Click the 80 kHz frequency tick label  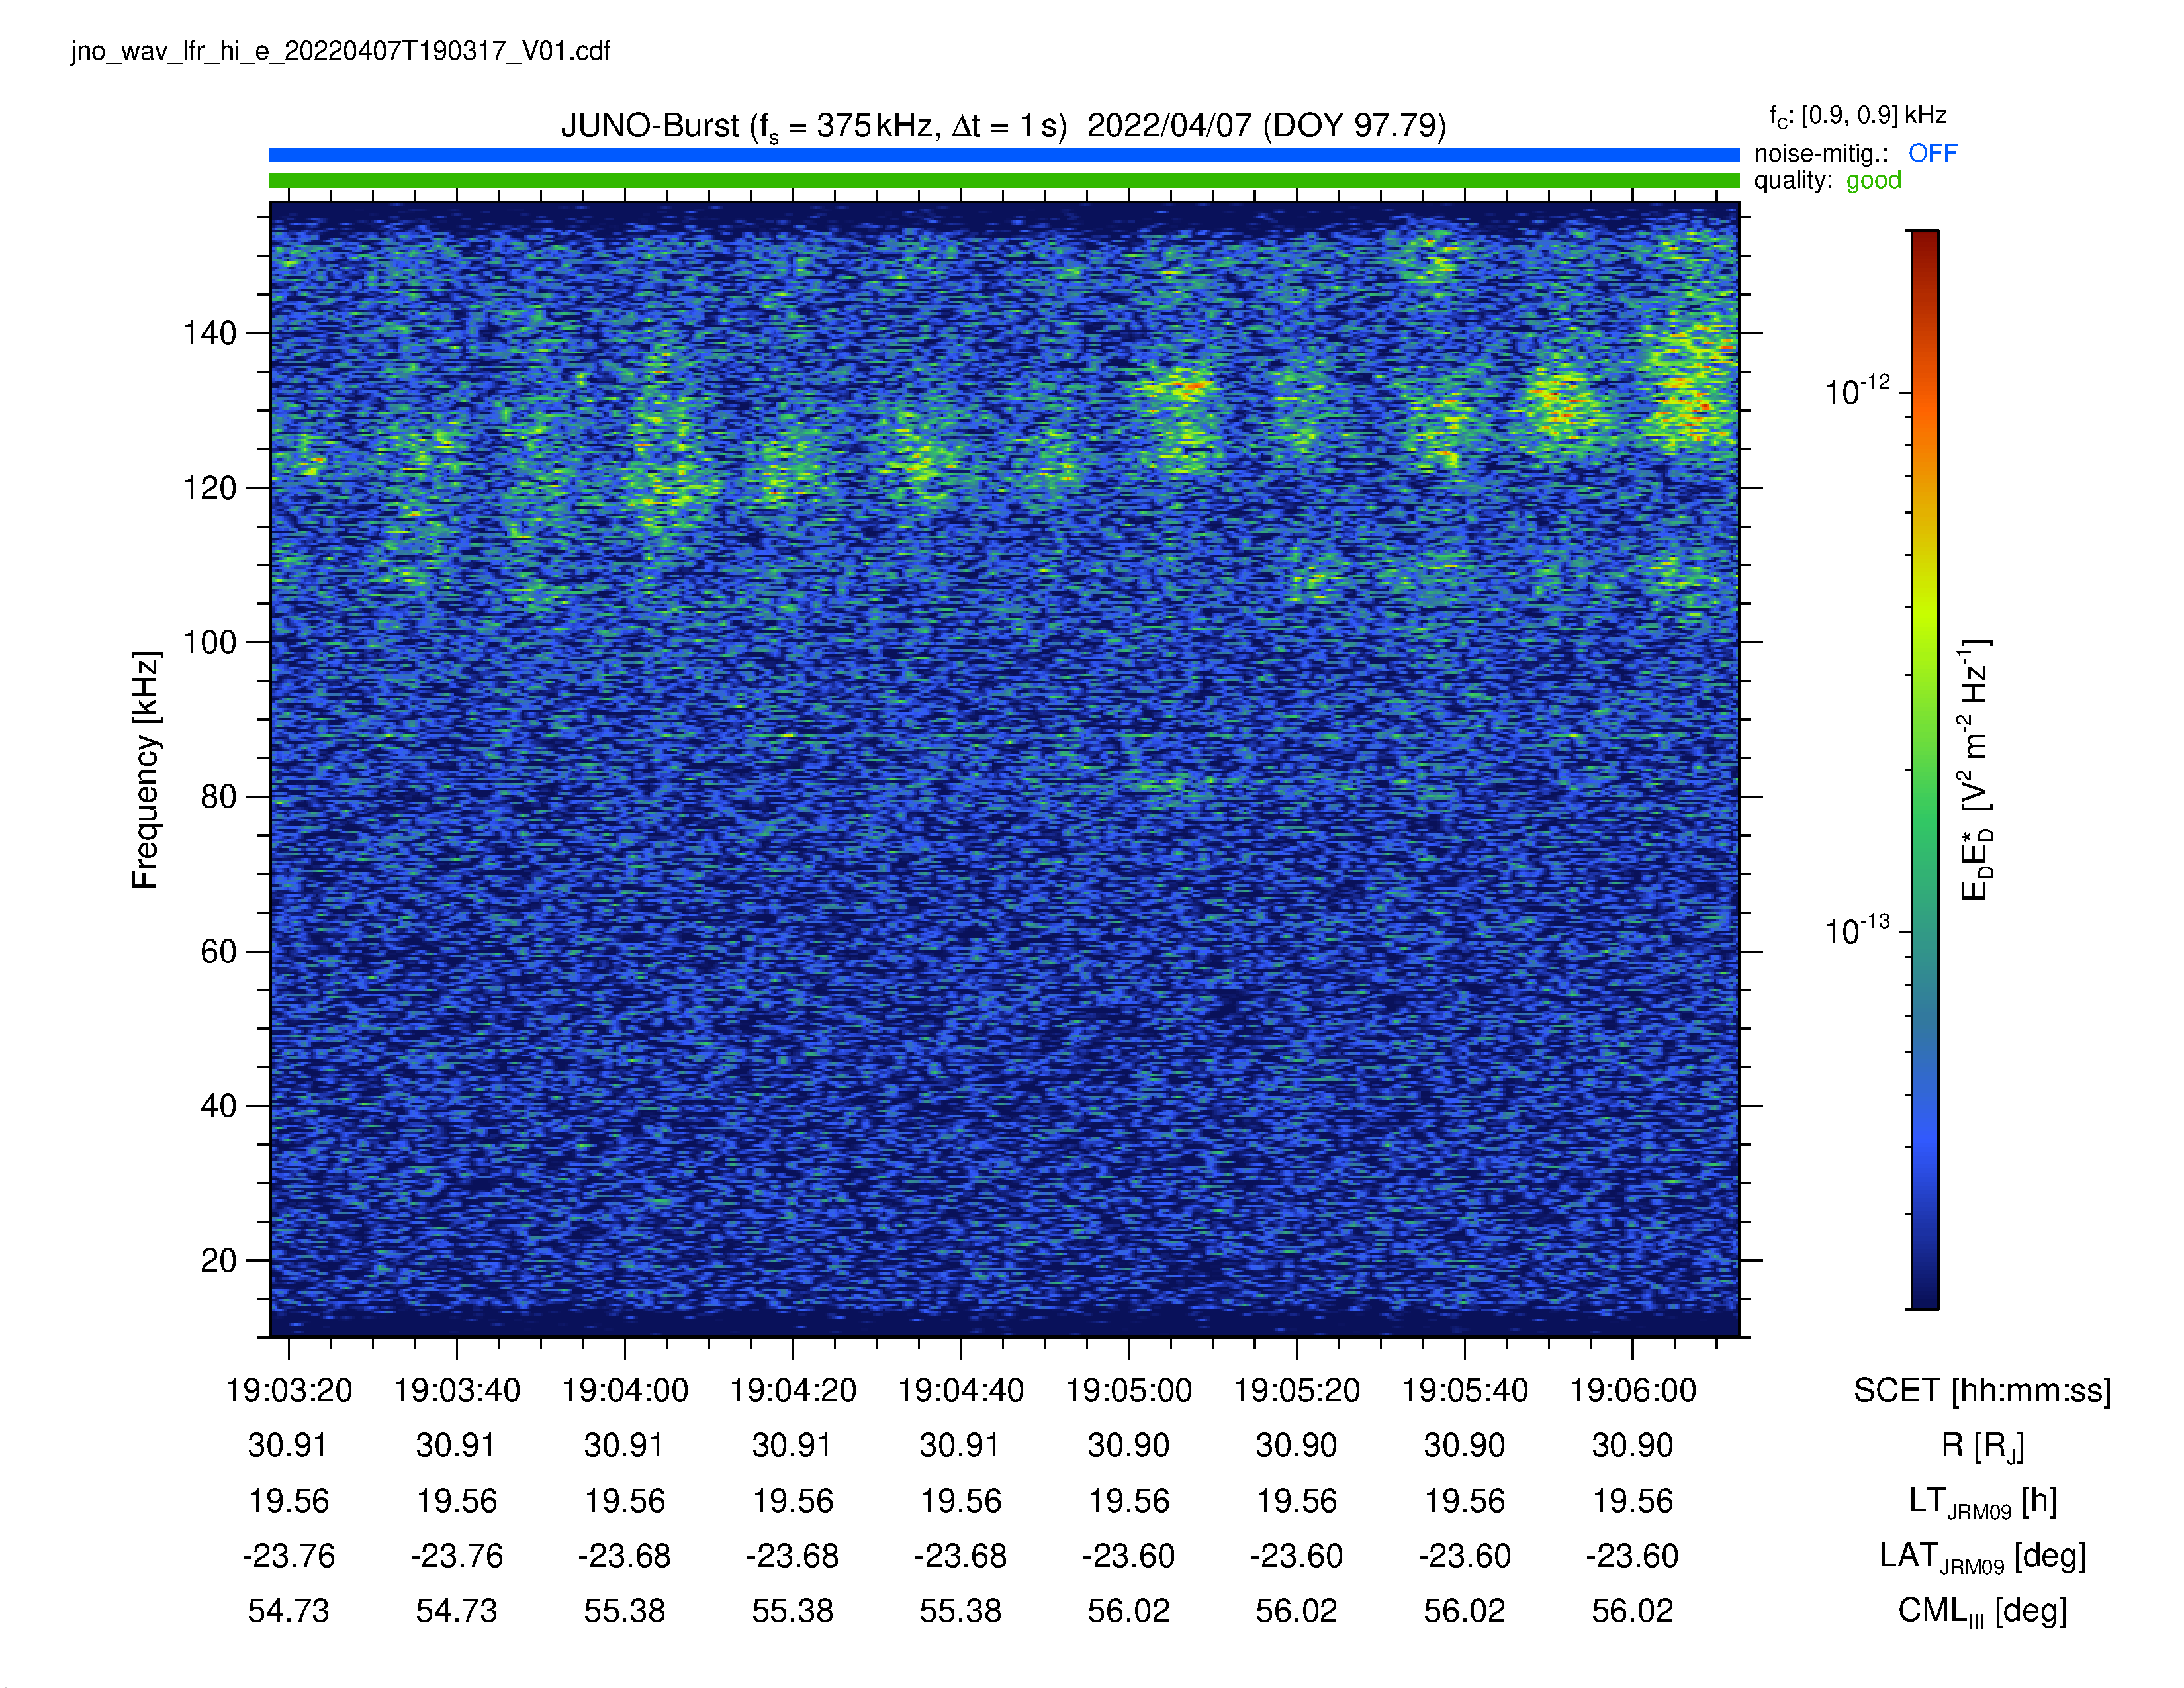218,797
